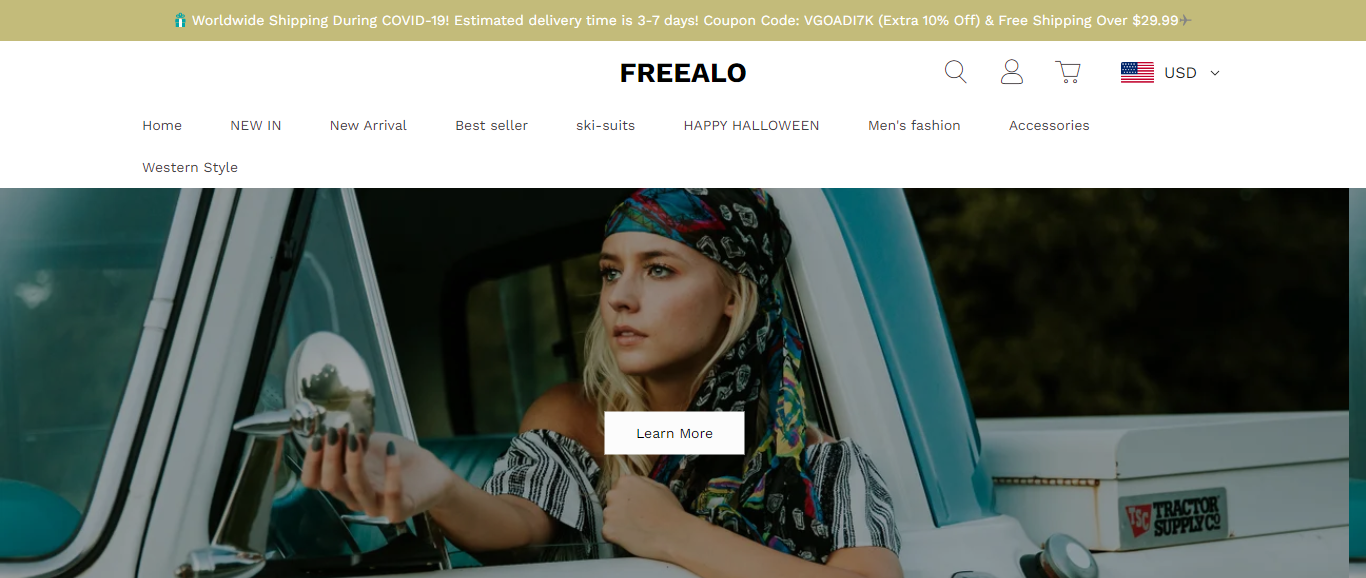Open the Western Style category
The width and height of the screenshot is (1366, 578).
pos(190,167)
